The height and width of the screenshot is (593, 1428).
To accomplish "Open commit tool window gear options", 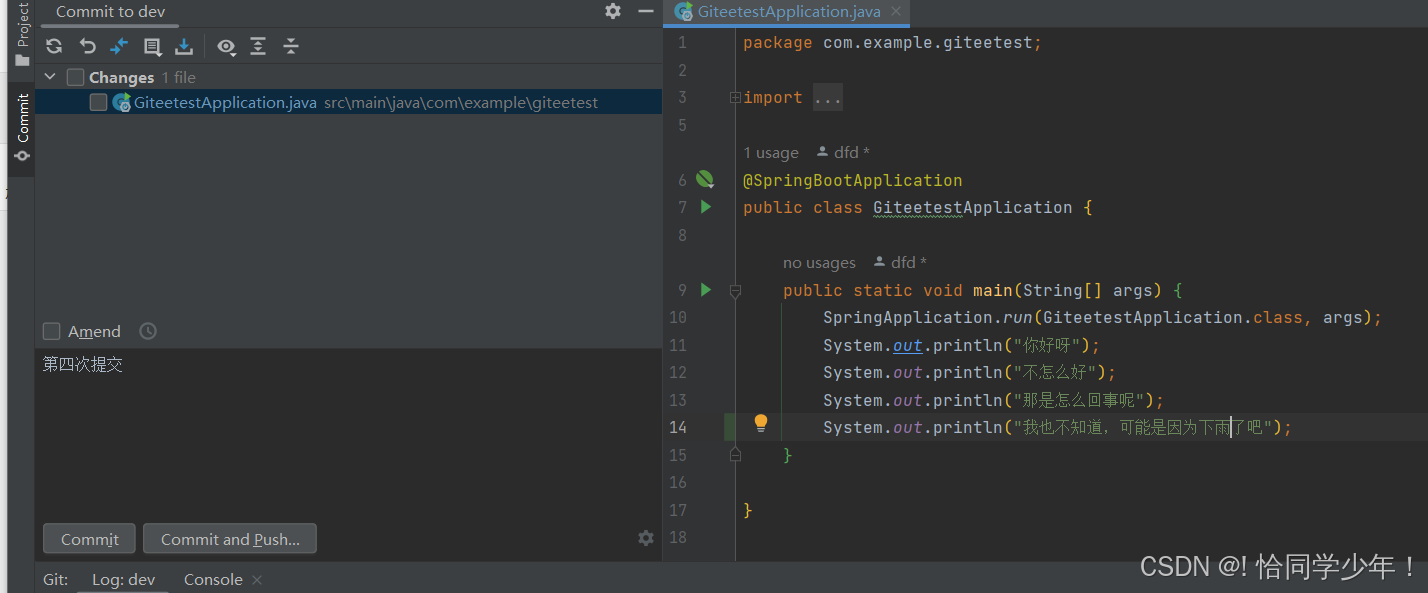I will coord(613,11).
